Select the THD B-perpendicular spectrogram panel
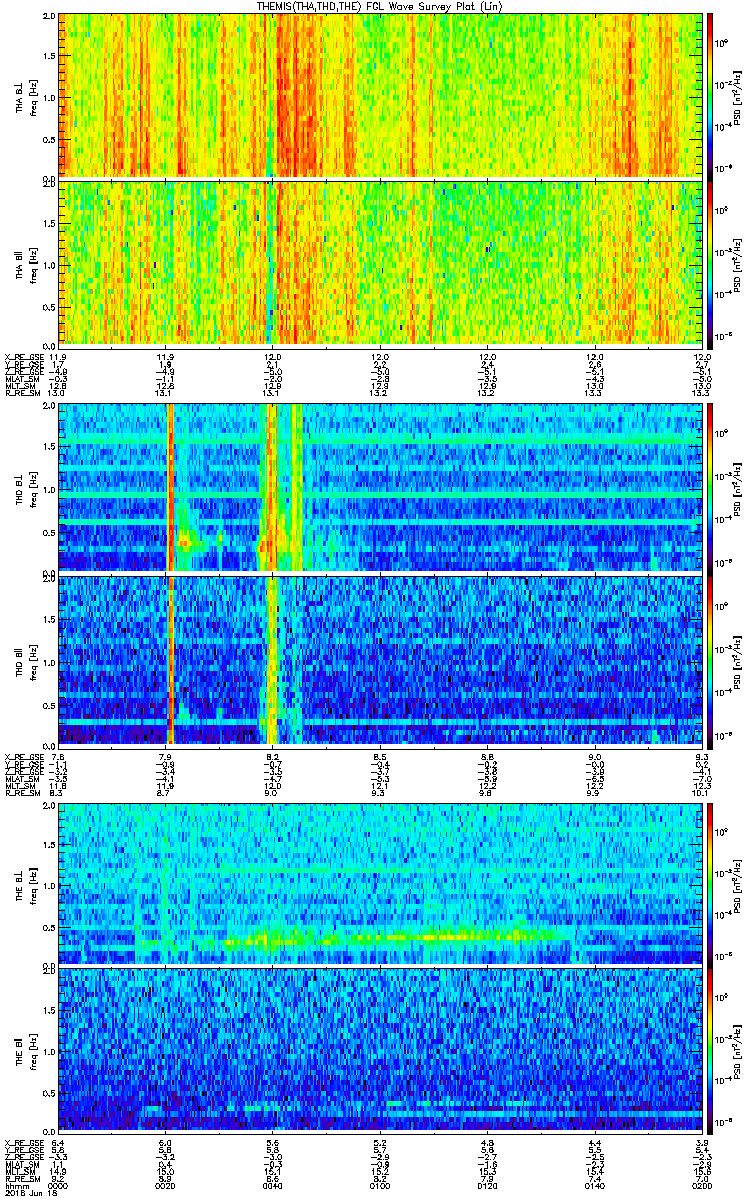 [380, 487]
